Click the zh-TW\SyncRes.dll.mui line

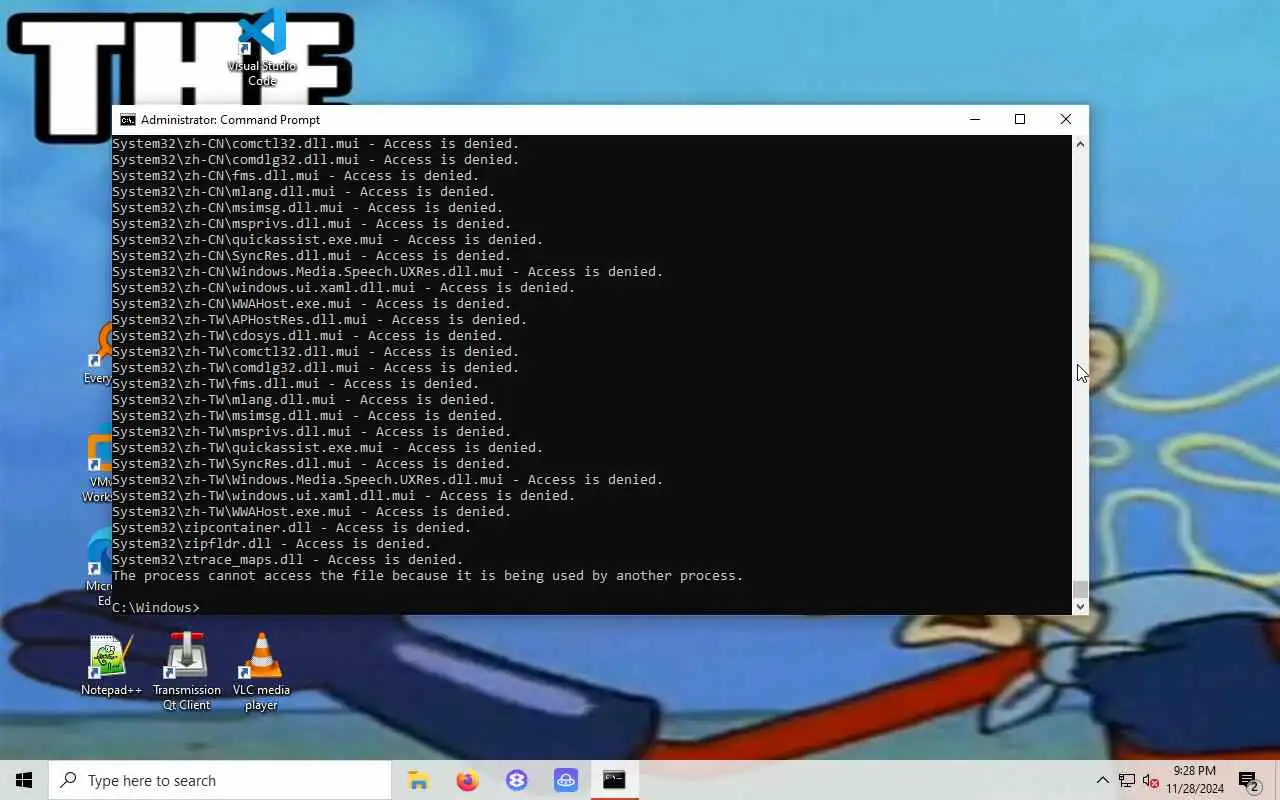click(x=312, y=464)
